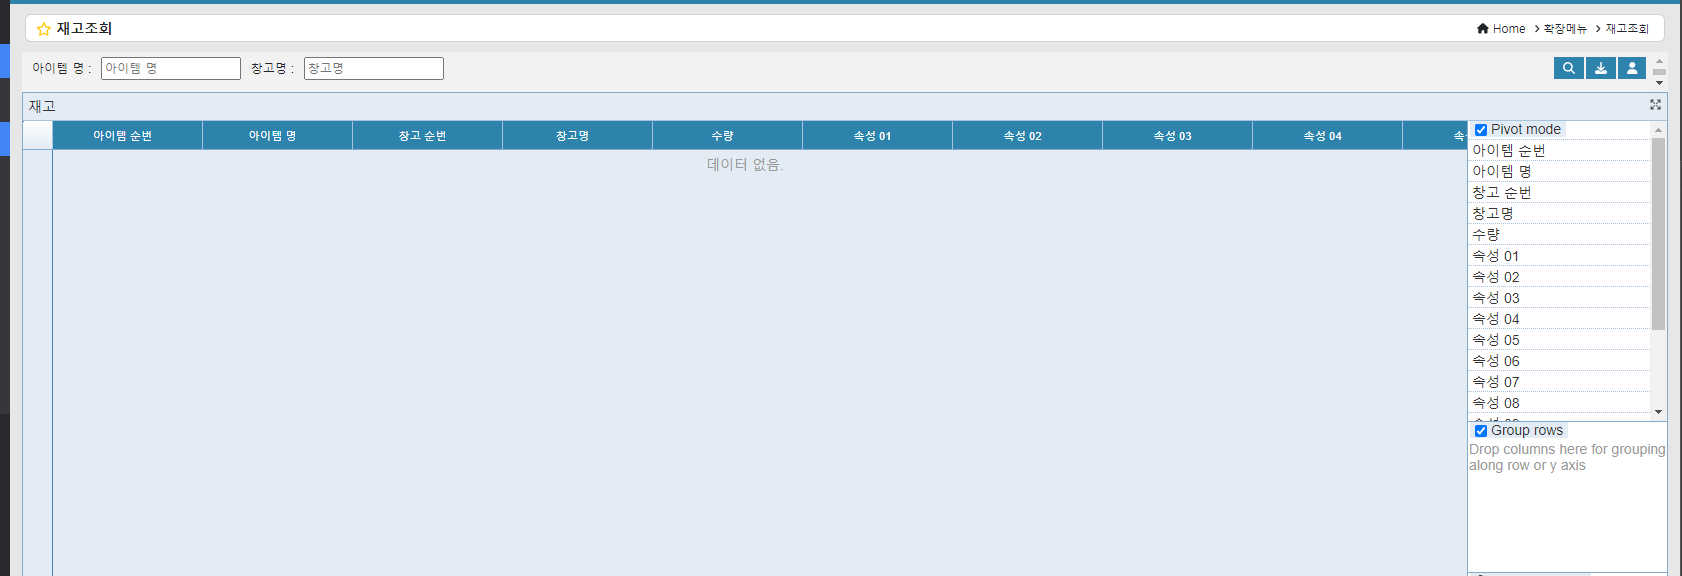Image resolution: width=1682 pixels, height=576 pixels.
Task: Expand the 재고 grid to fullscreen
Action: 1655,105
